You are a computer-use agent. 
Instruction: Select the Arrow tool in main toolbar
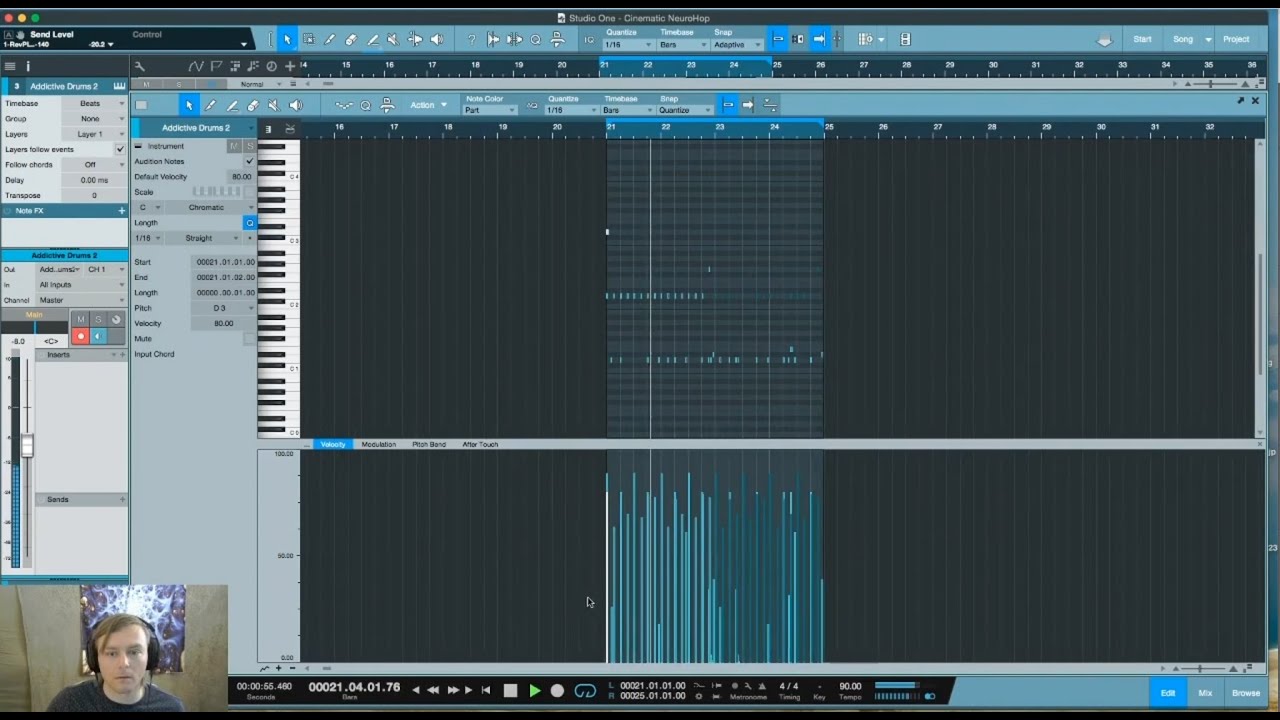point(287,39)
